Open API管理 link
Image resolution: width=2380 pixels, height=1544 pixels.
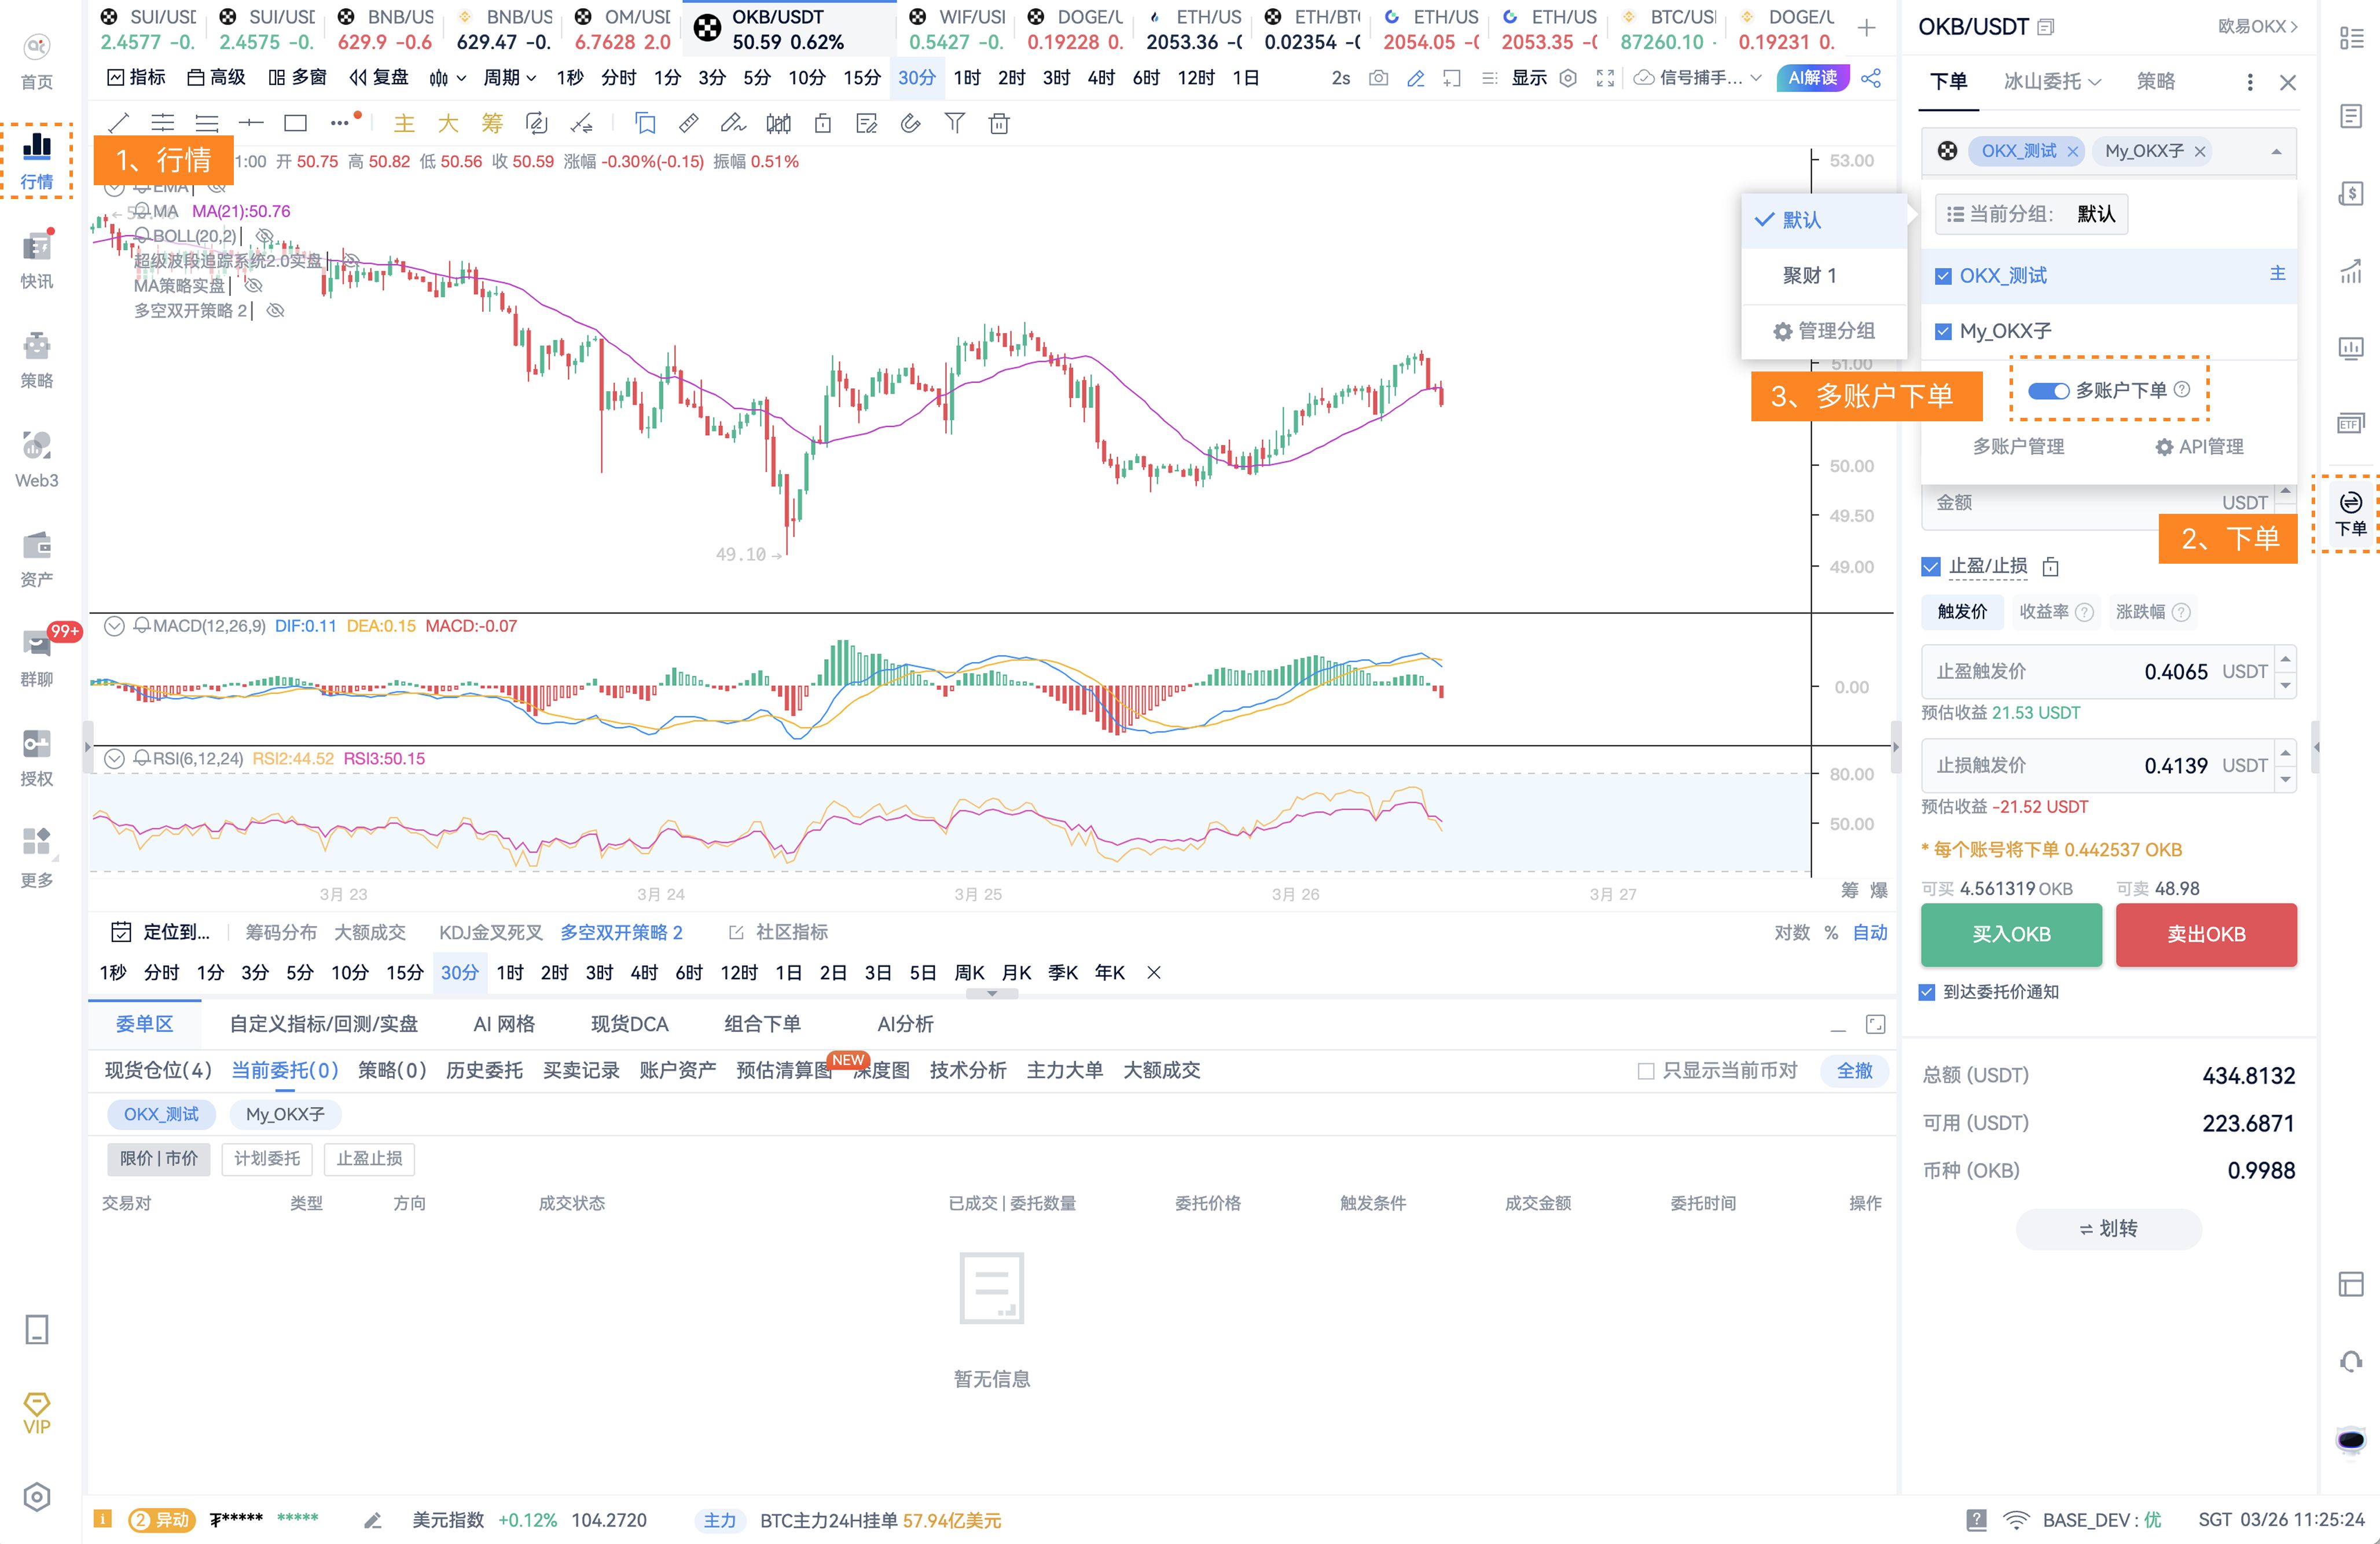[2199, 447]
